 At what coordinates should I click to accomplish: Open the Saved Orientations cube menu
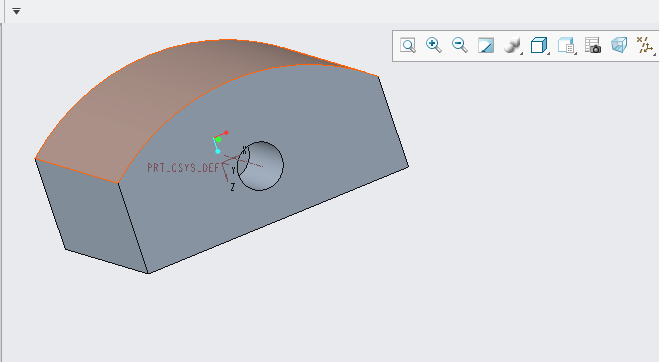539,45
